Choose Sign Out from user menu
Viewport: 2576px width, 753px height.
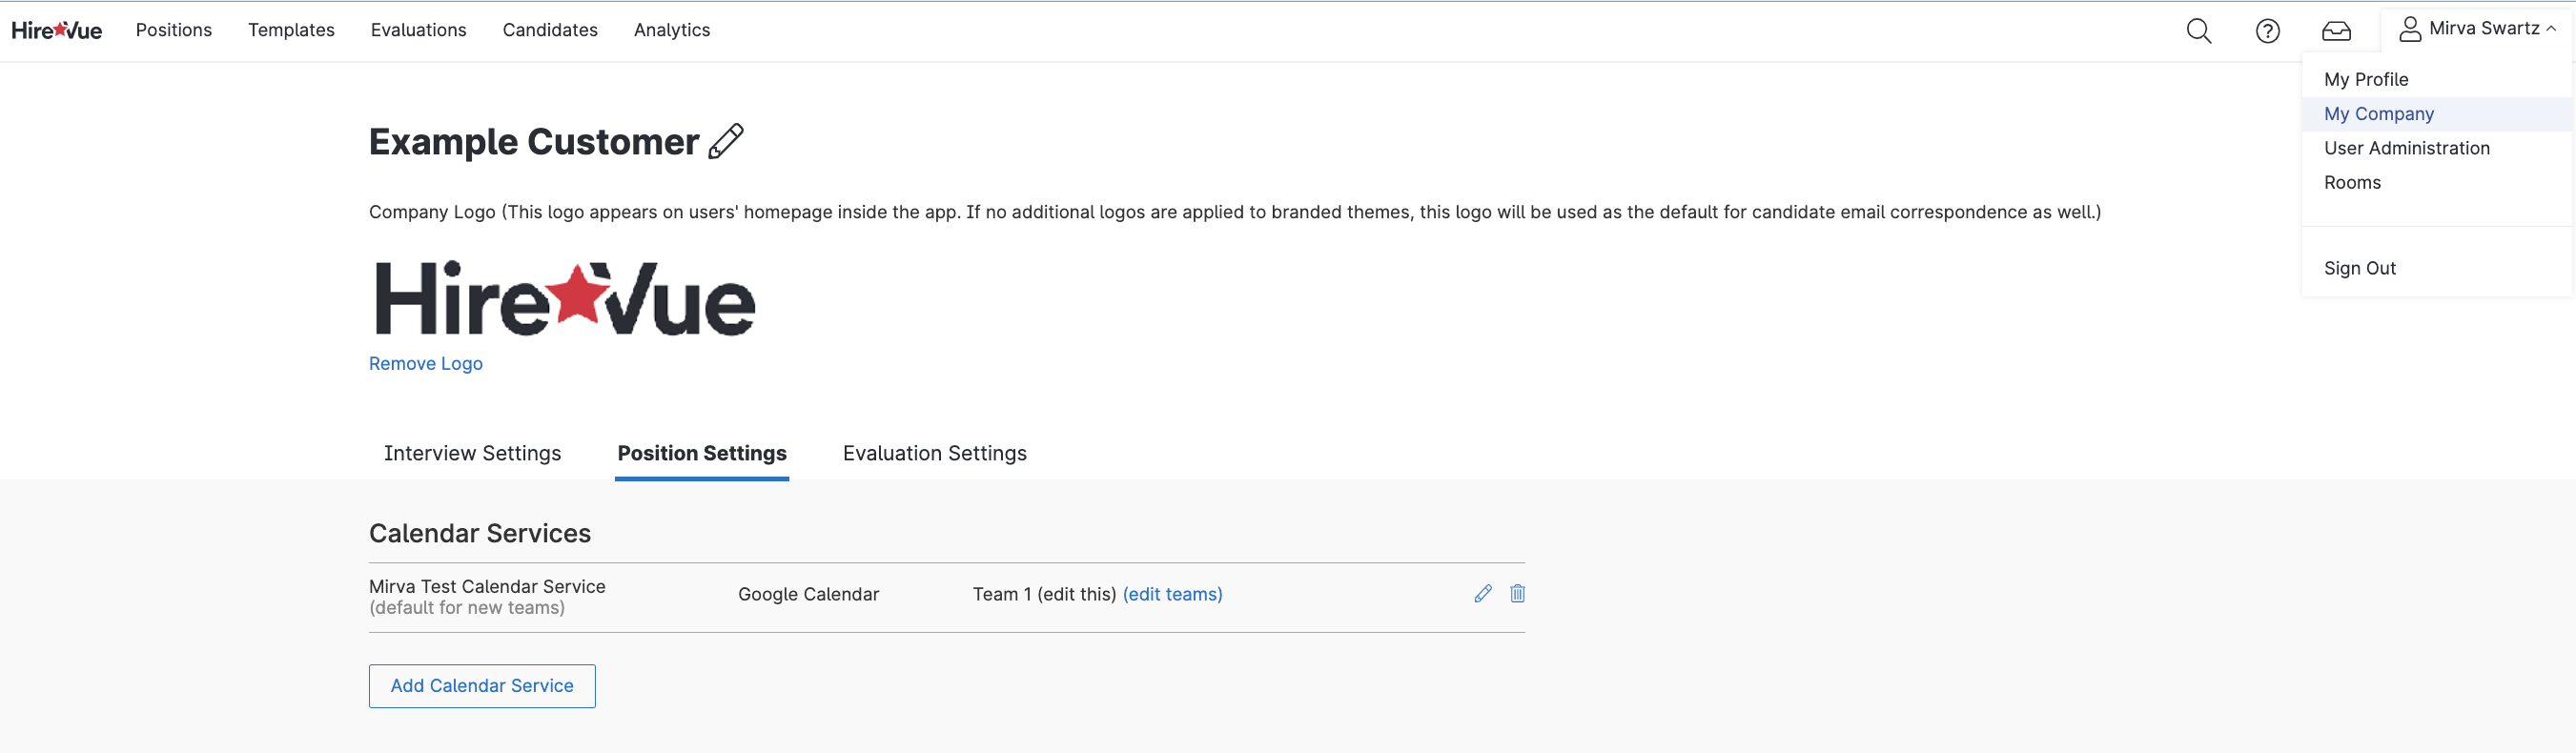[x=2436, y=268]
